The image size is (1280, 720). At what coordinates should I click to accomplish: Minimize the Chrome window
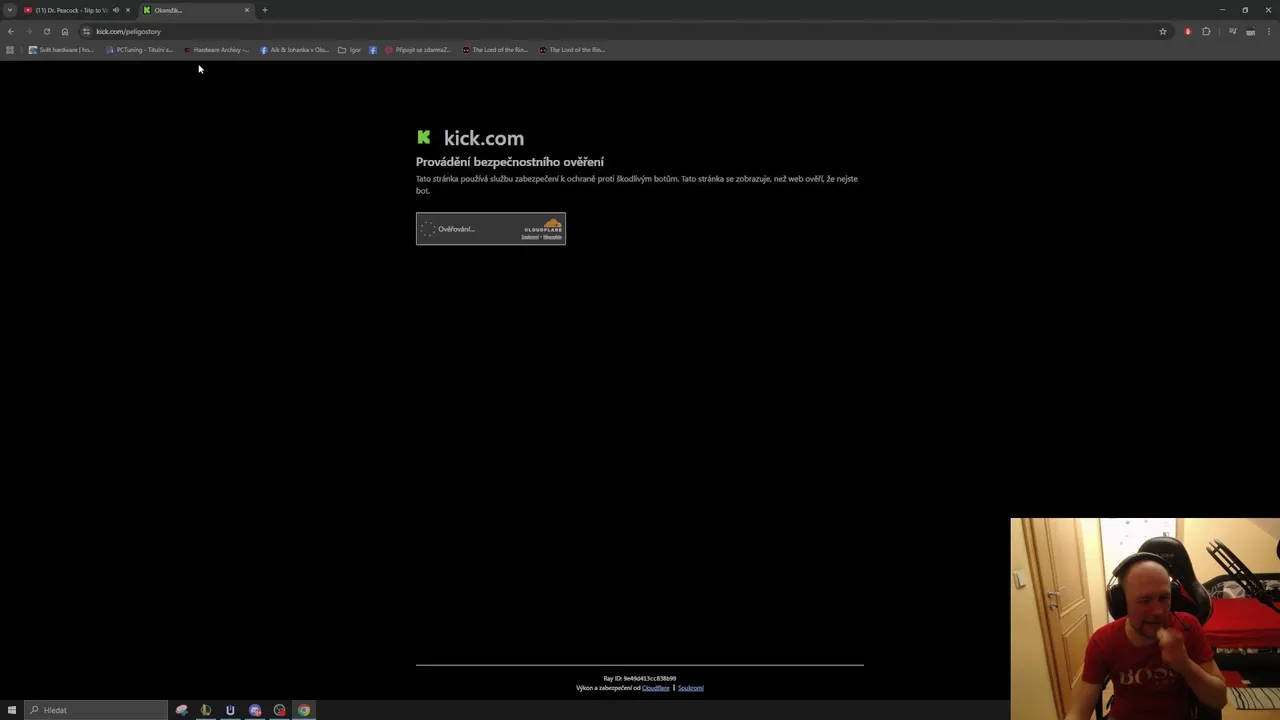pos(1222,10)
